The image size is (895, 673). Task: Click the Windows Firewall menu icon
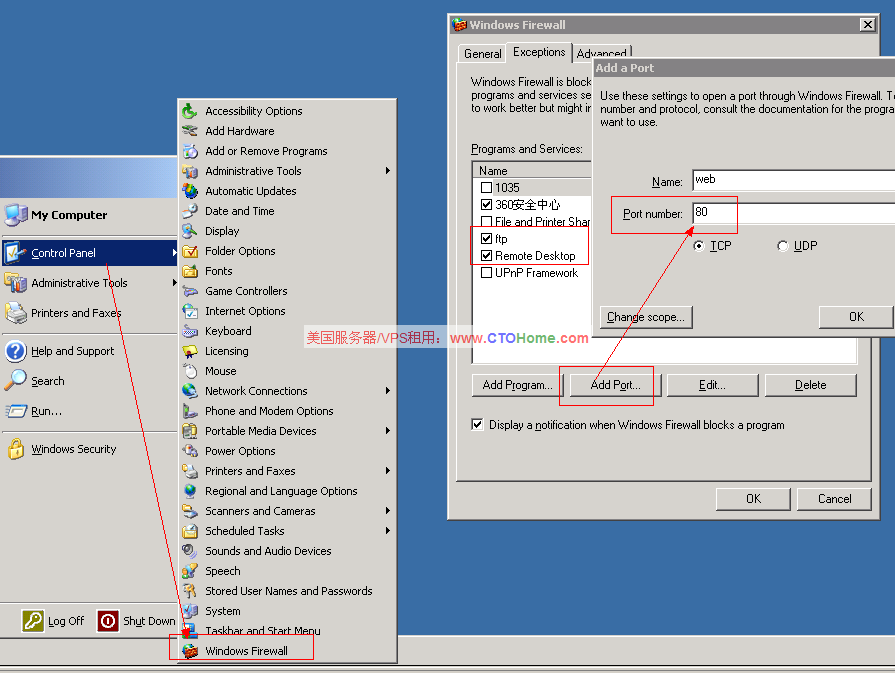[x=190, y=650]
